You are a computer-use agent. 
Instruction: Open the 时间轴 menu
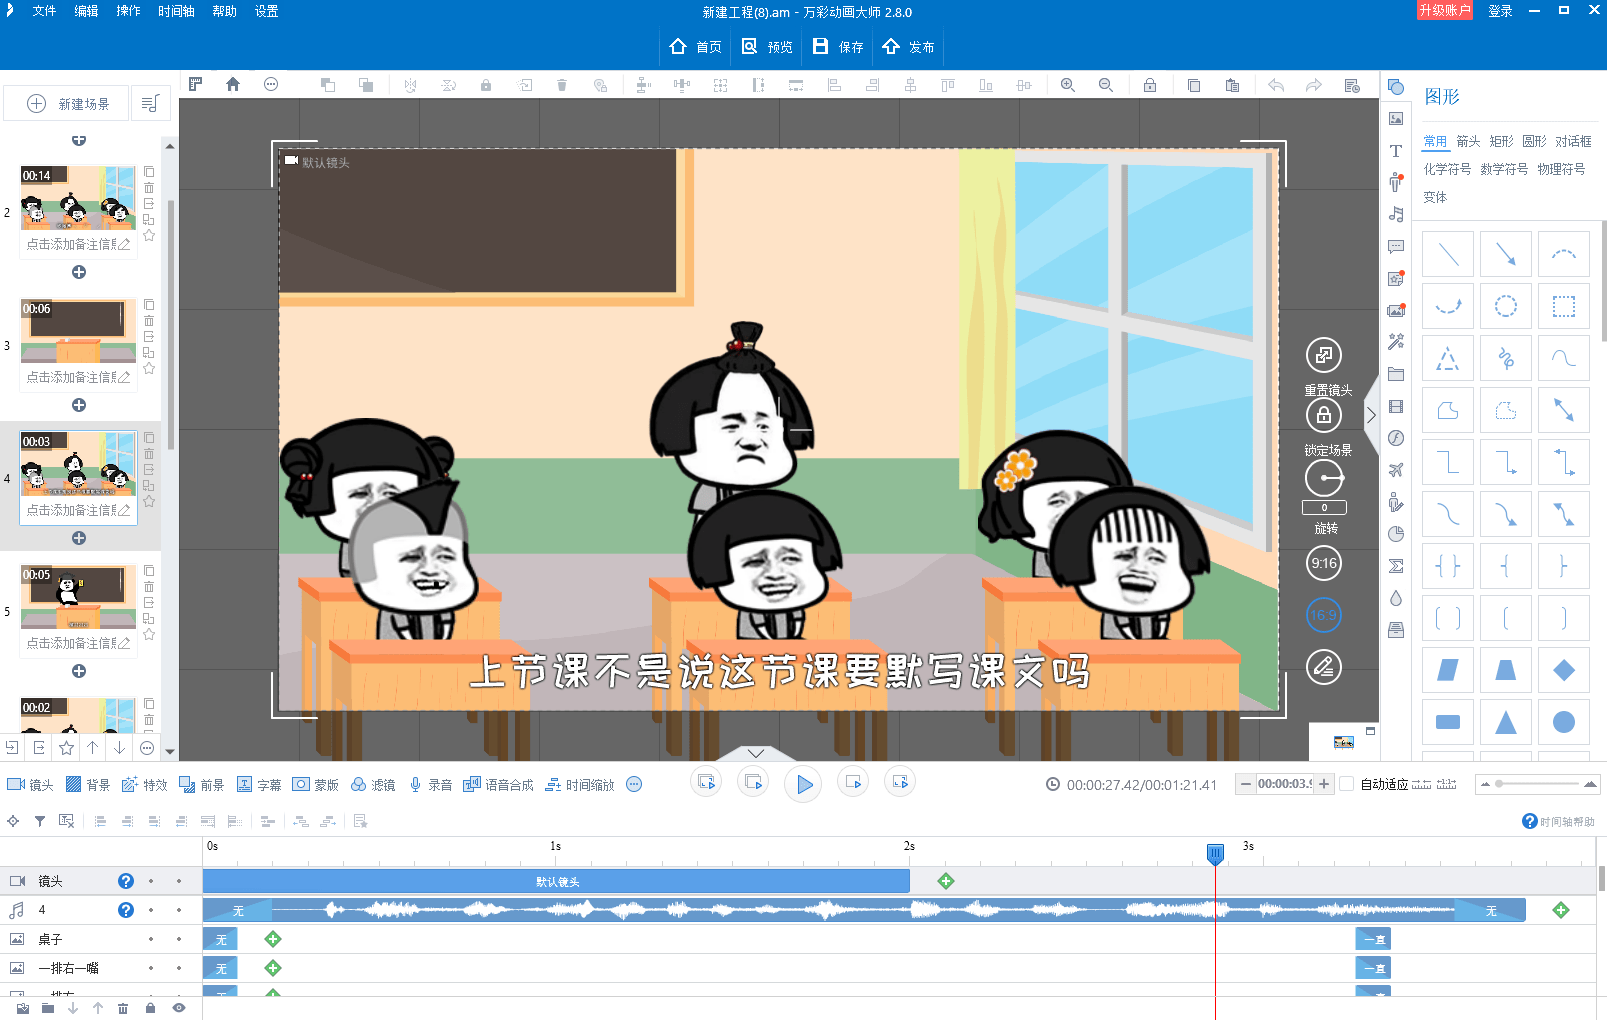tap(176, 12)
